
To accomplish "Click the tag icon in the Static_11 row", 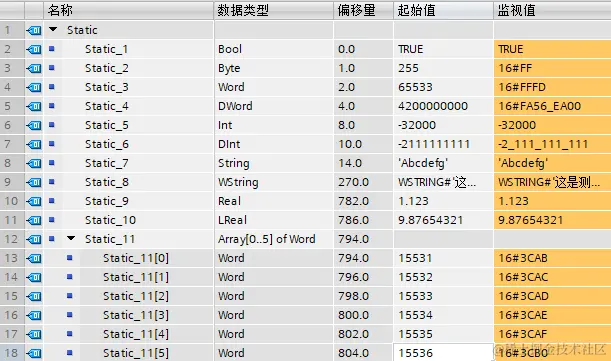I will [34, 239].
